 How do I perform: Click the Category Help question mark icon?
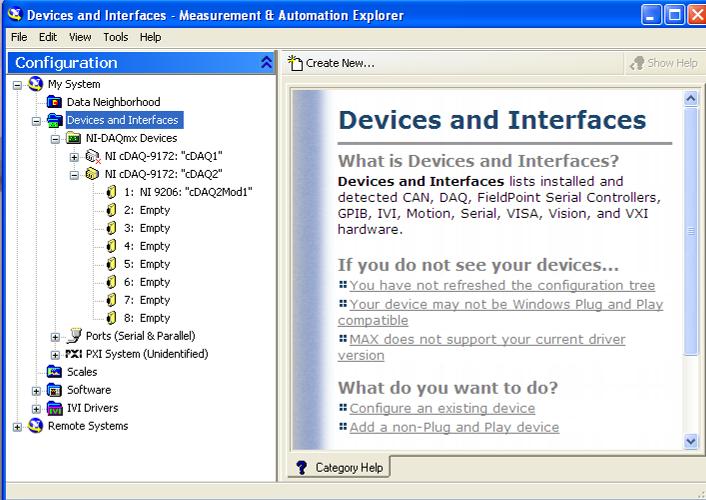[302, 468]
